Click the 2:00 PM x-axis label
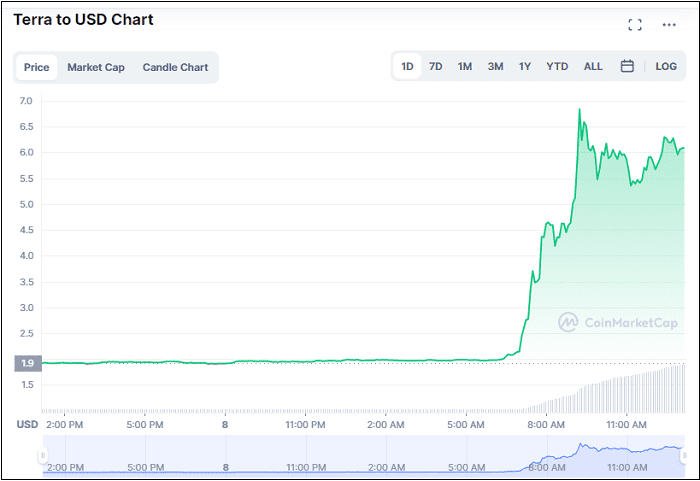Image resolution: width=700 pixels, height=481 pixels. (x=64, y=425)
